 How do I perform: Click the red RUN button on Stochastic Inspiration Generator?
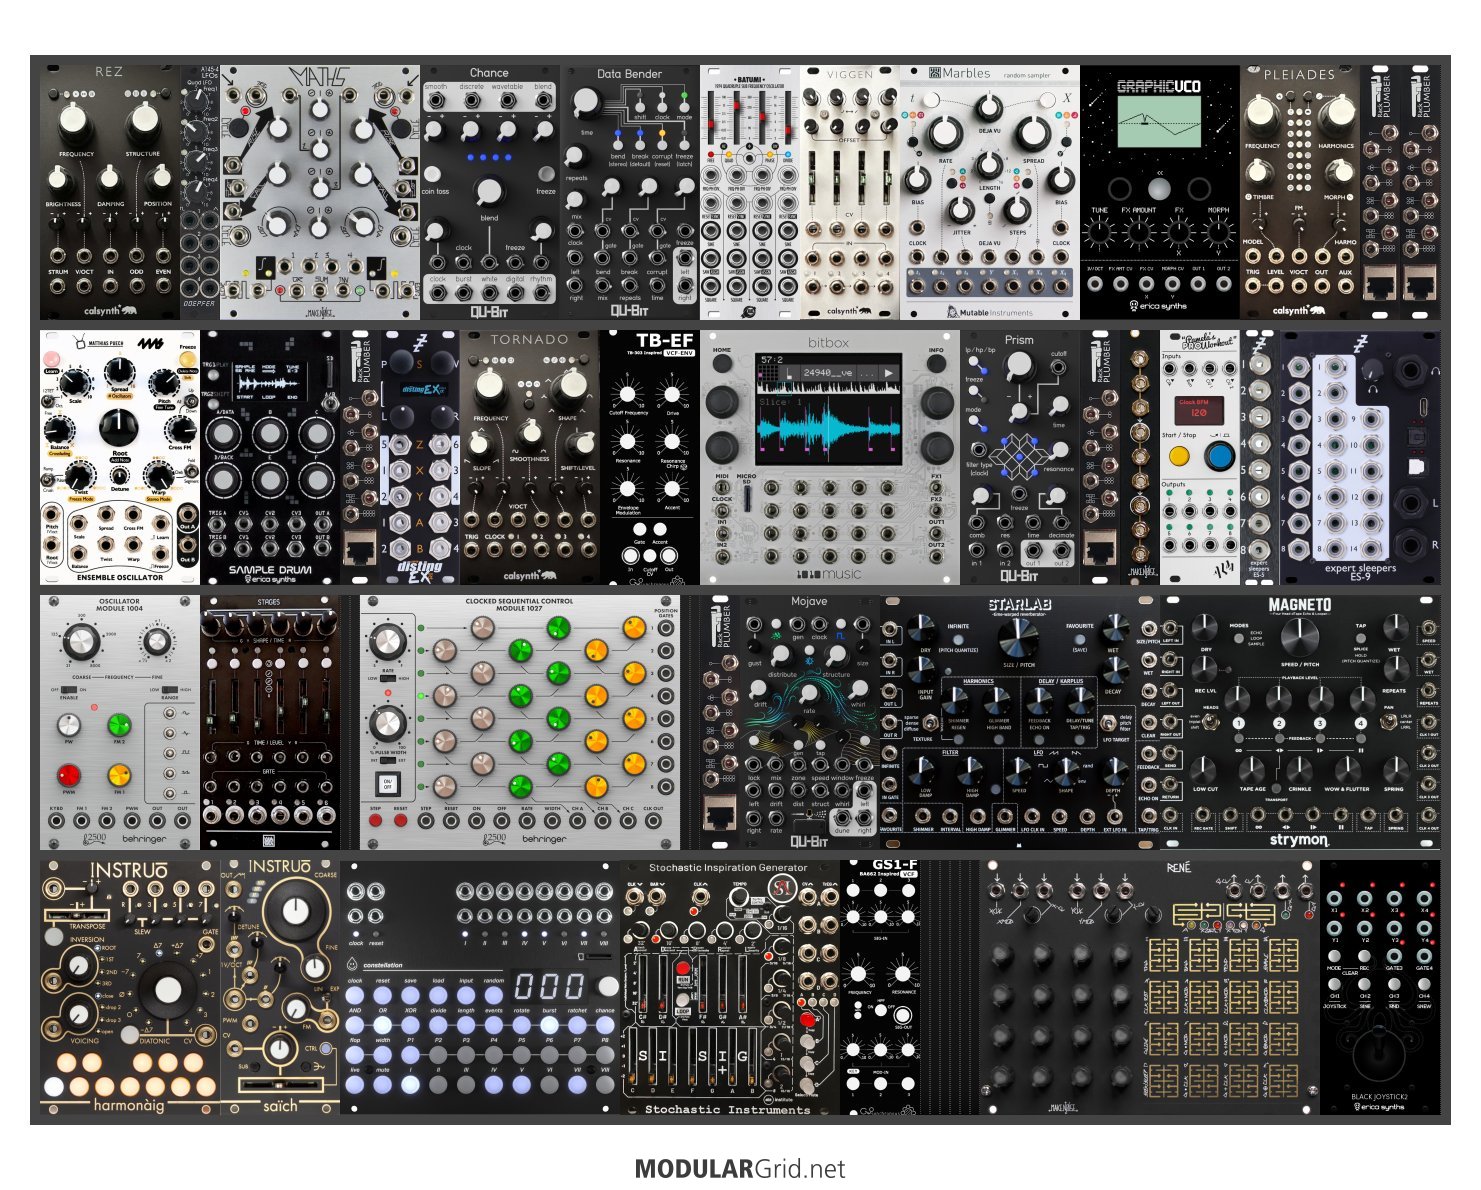[684, 969]
